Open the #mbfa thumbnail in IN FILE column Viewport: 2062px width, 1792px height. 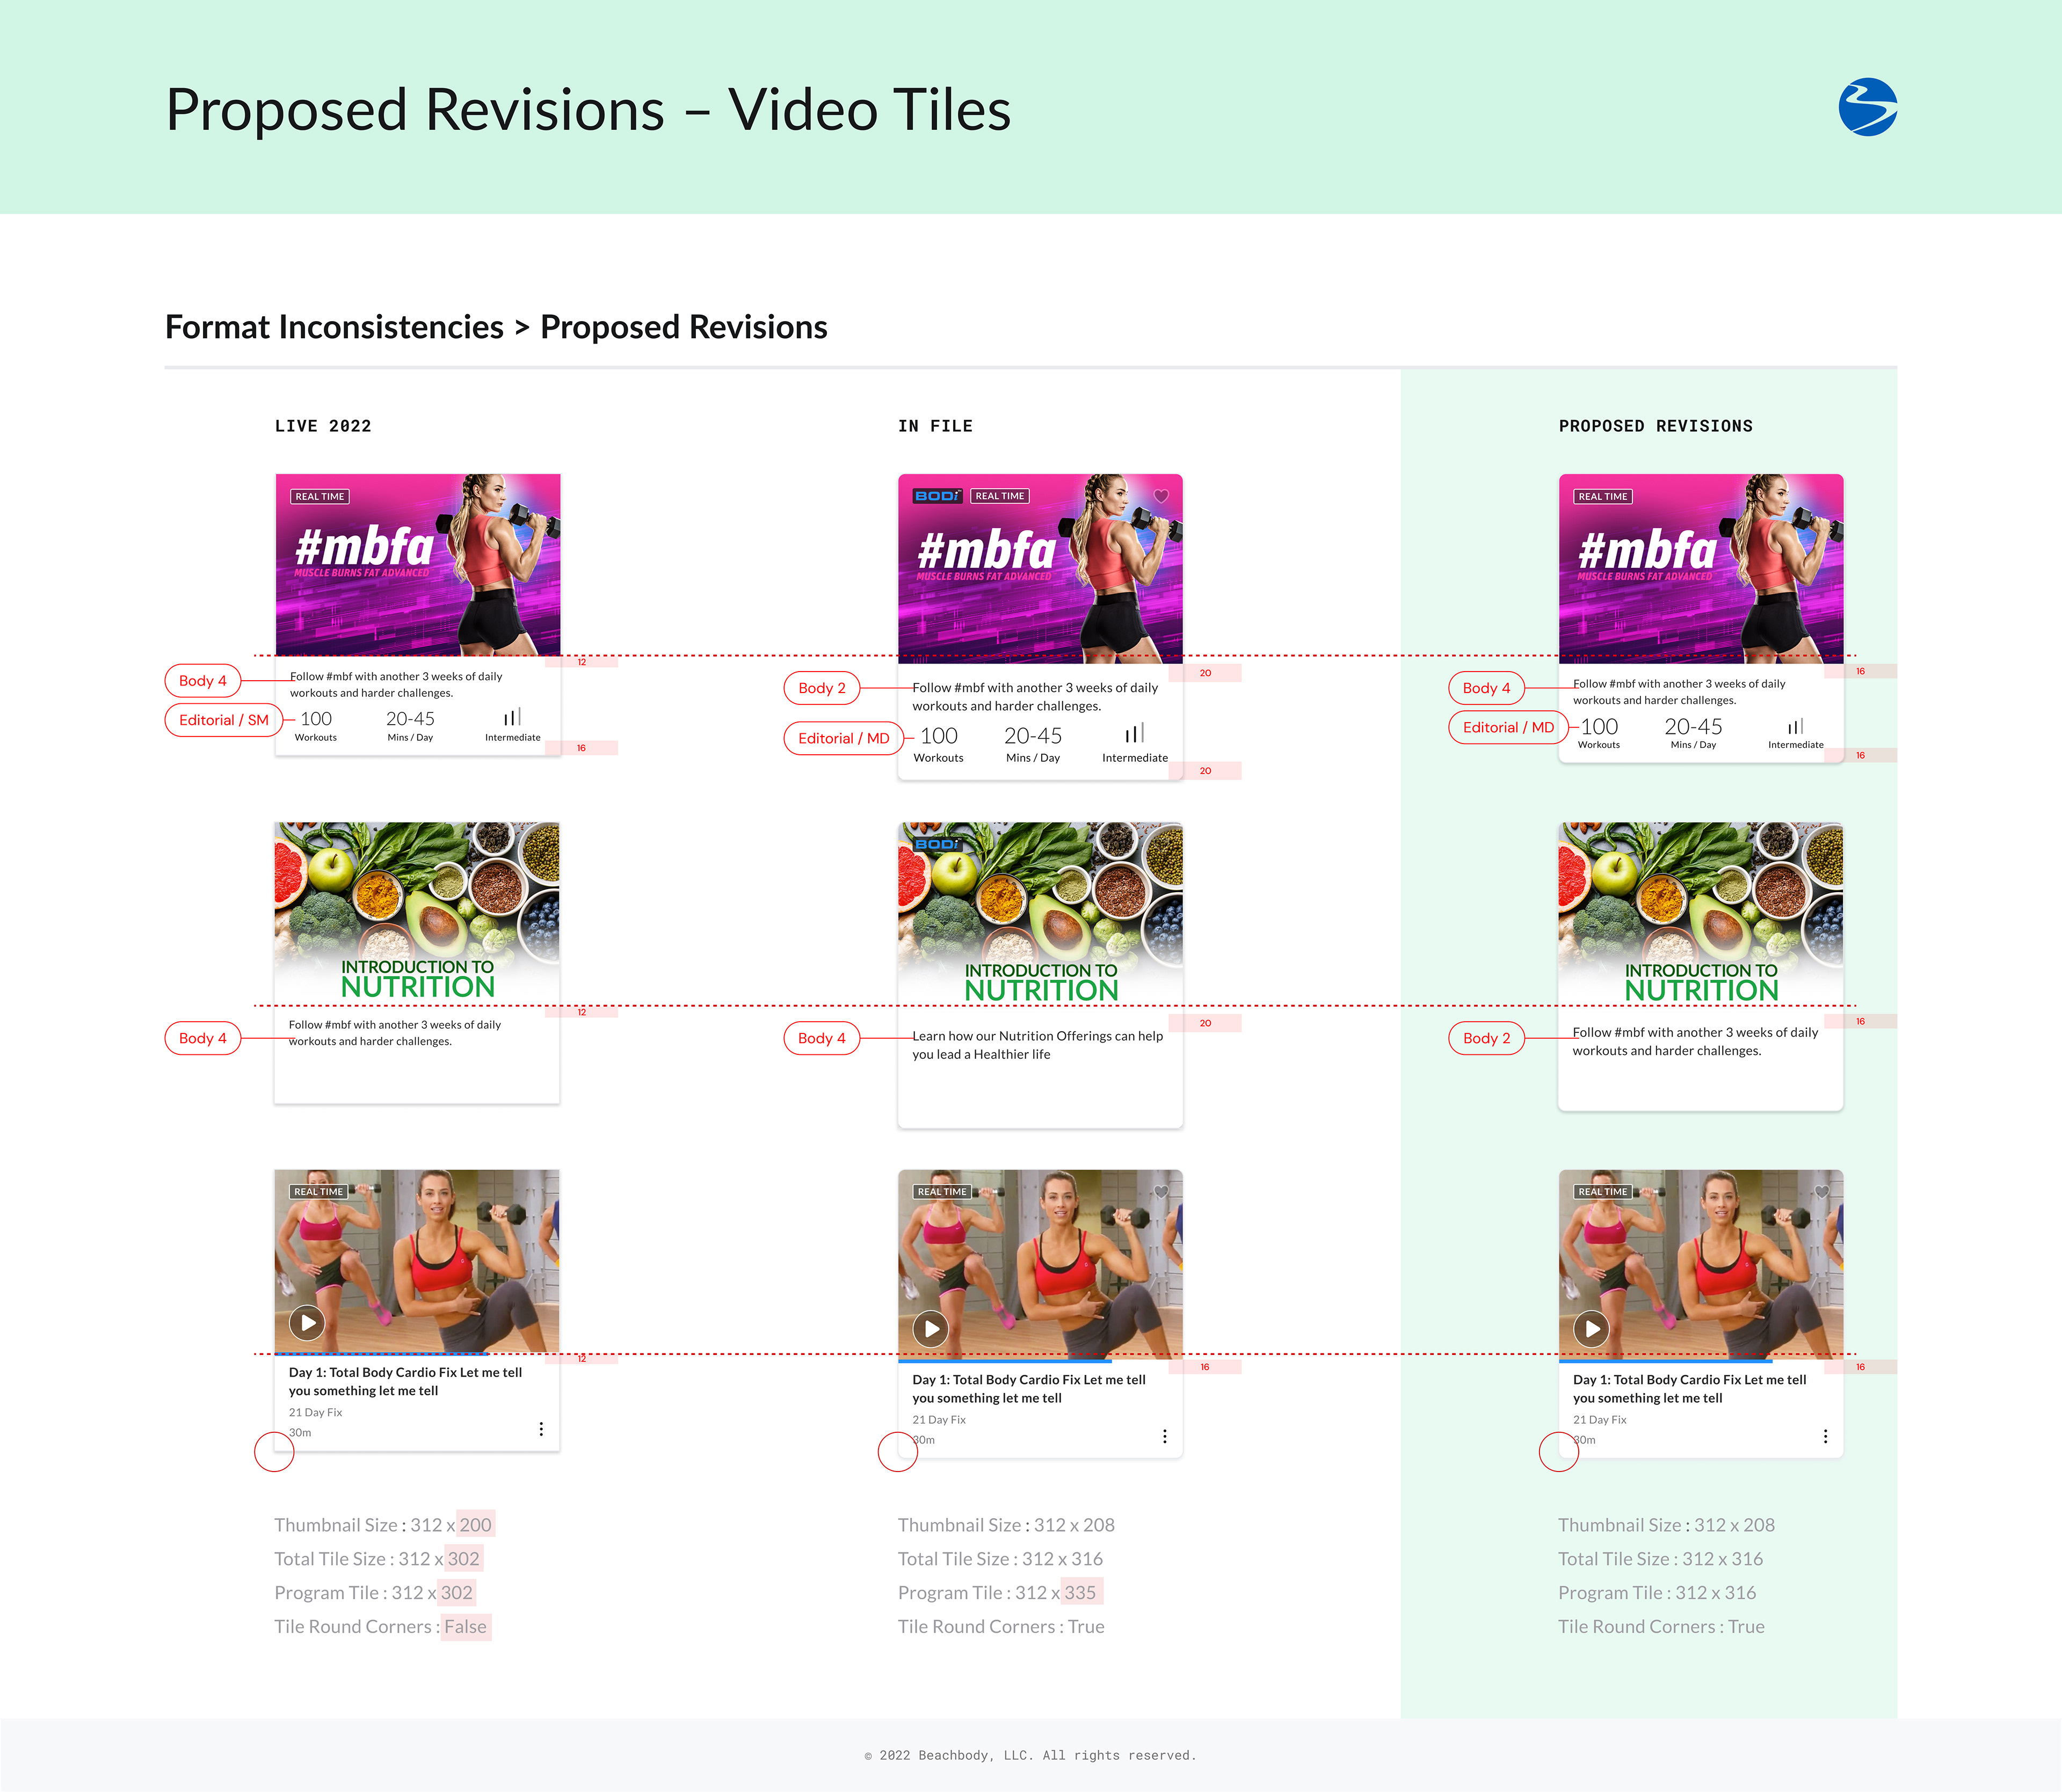(1040, 568)
